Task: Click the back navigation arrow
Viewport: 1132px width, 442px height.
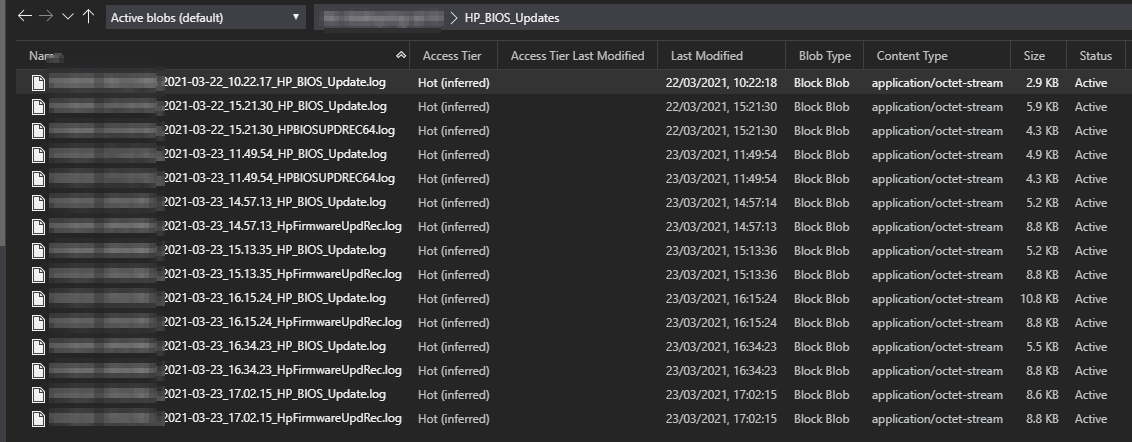Action: pyautogui.click(x=25, y=17)
